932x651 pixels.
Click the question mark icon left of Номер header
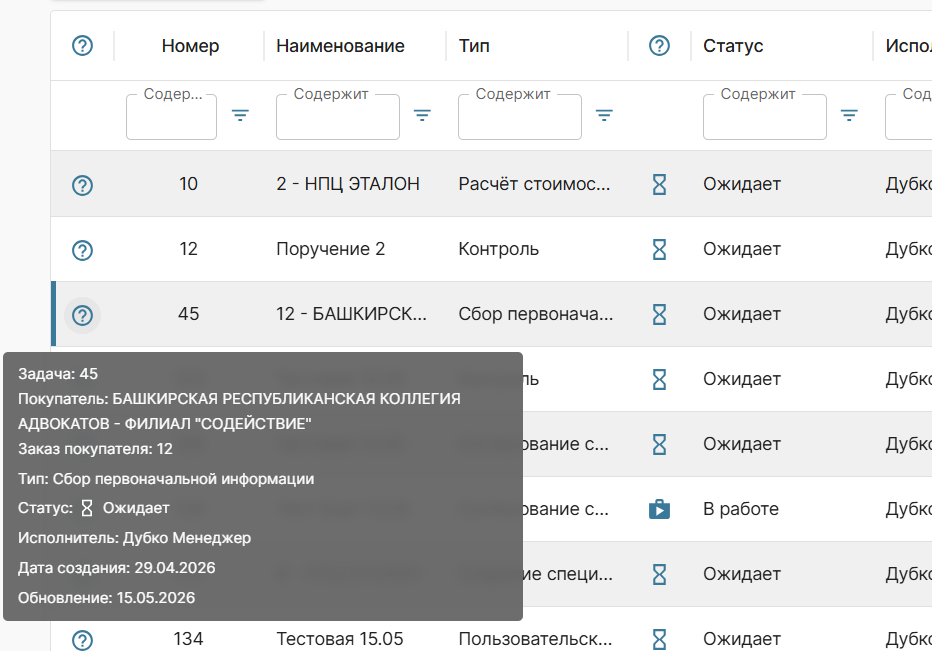[82, 45]
